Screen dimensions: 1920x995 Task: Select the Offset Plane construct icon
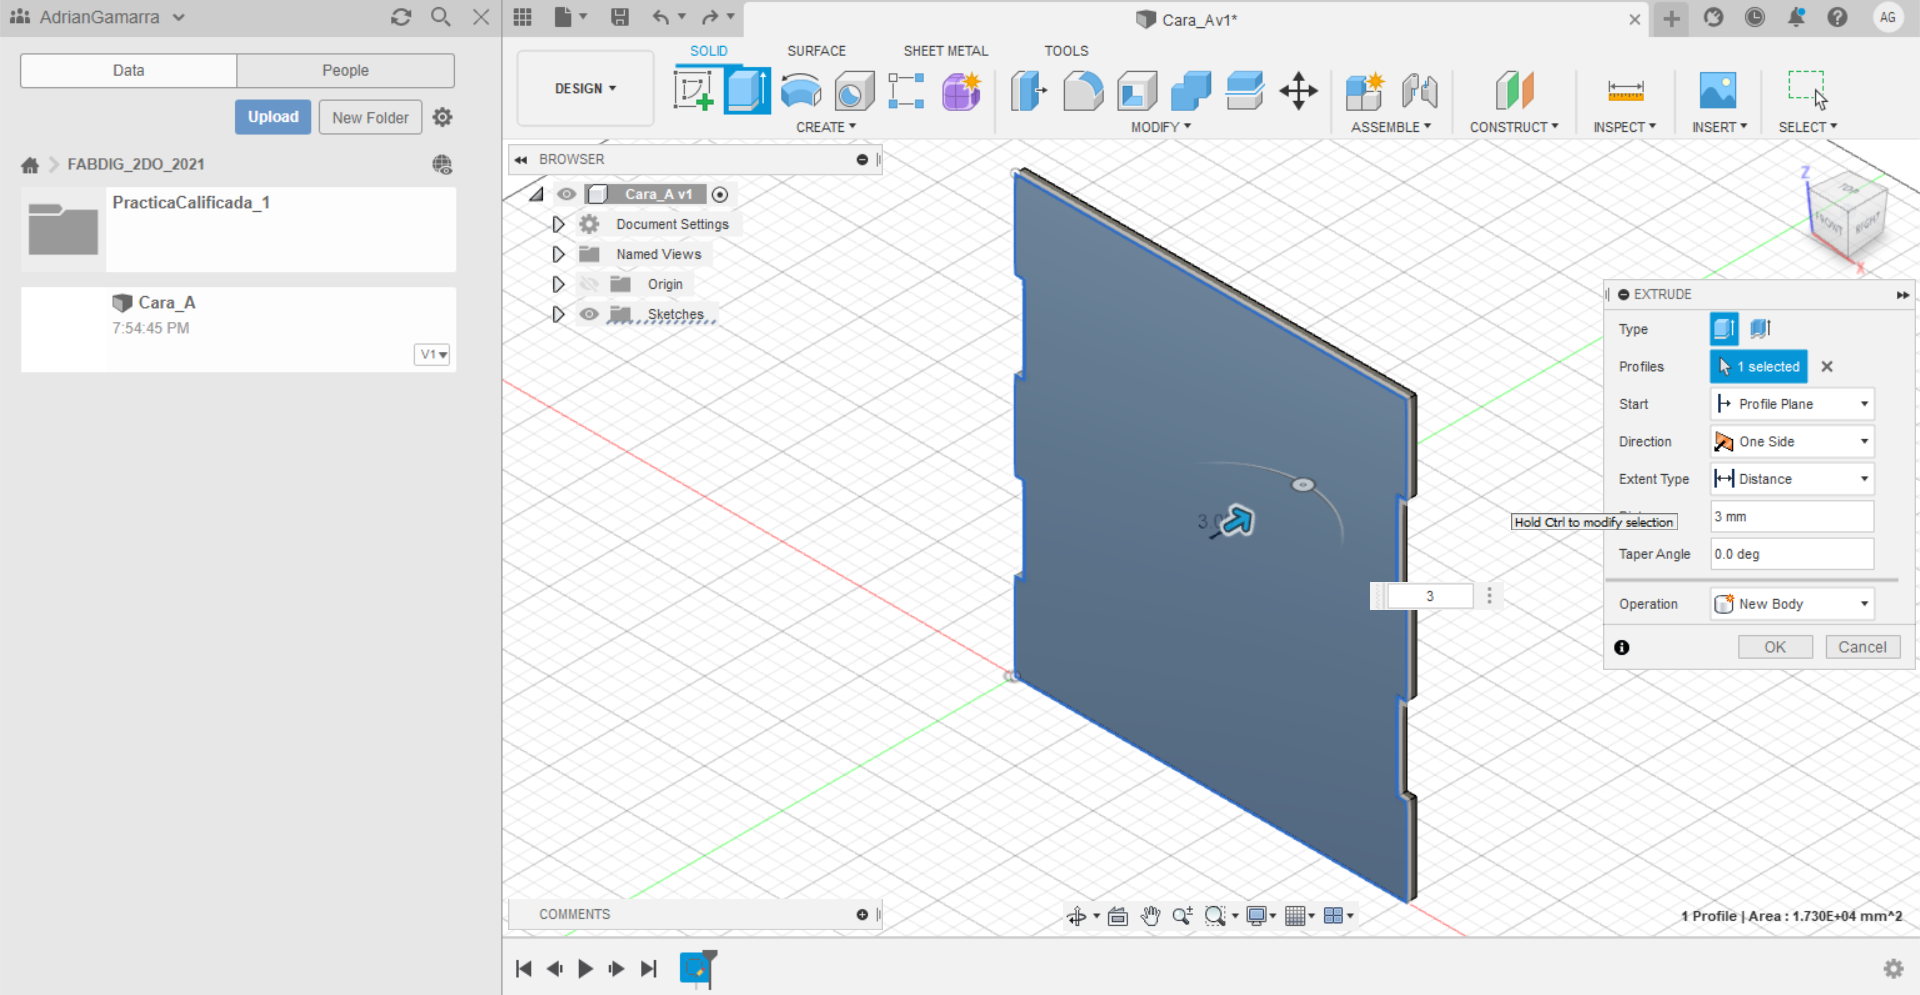coord(1514,91)
